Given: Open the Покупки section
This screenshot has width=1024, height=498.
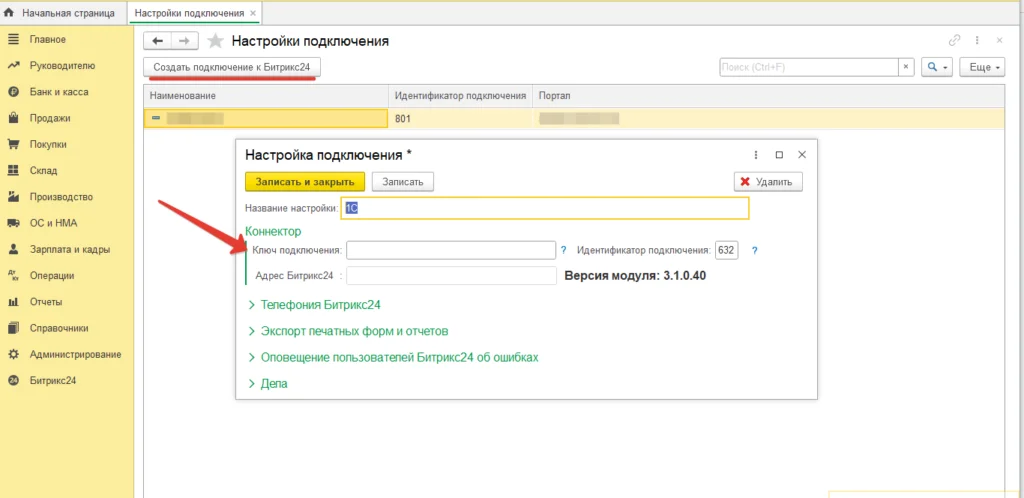Looking at the screenshot, I should point(48,144).
